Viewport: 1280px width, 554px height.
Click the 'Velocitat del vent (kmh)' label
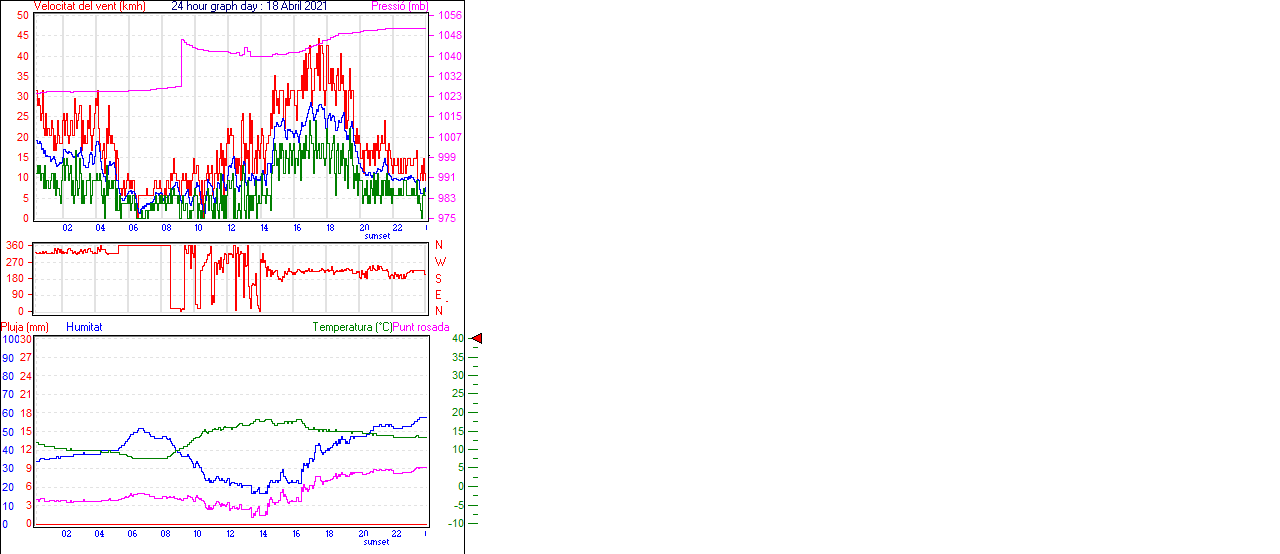(x=89, y=6)
